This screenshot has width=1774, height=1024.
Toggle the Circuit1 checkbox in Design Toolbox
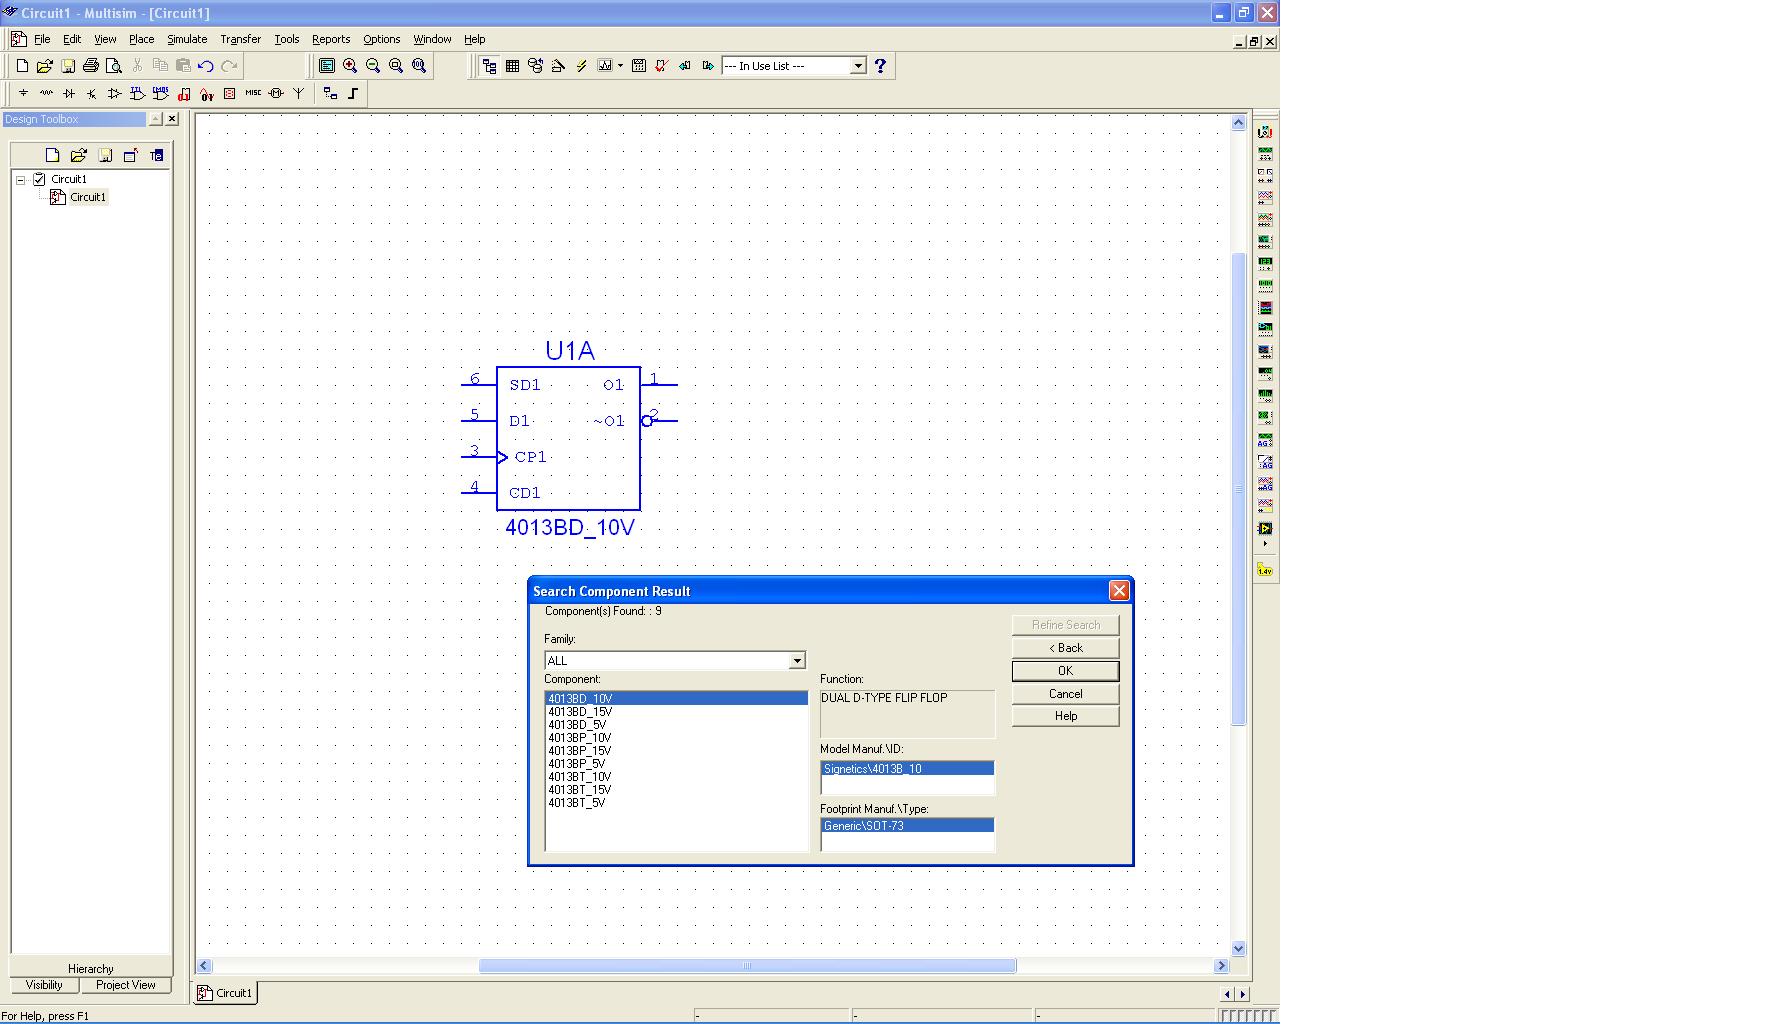coord(40,179)
